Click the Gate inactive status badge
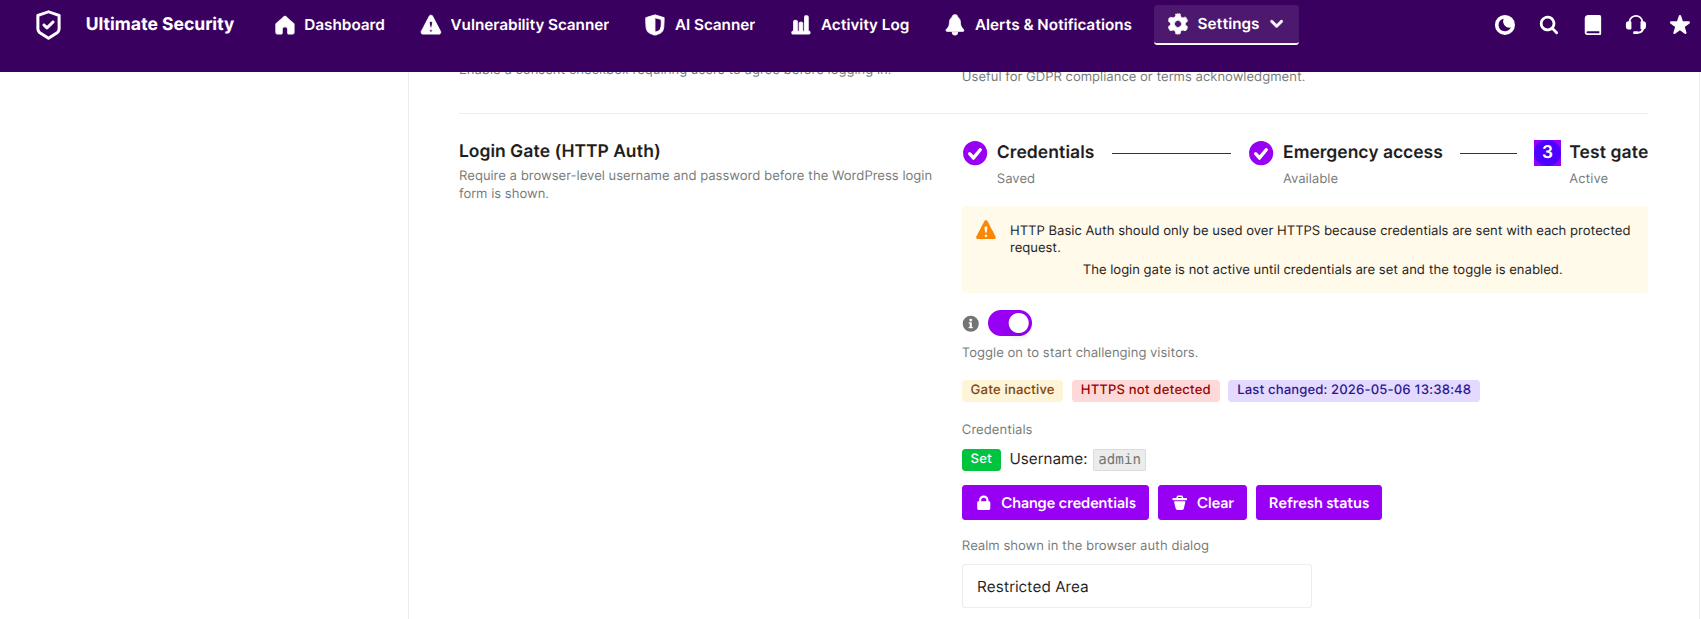Image resolution: width=1701 pixels, height=619 pixels. tap(1012, 390)
